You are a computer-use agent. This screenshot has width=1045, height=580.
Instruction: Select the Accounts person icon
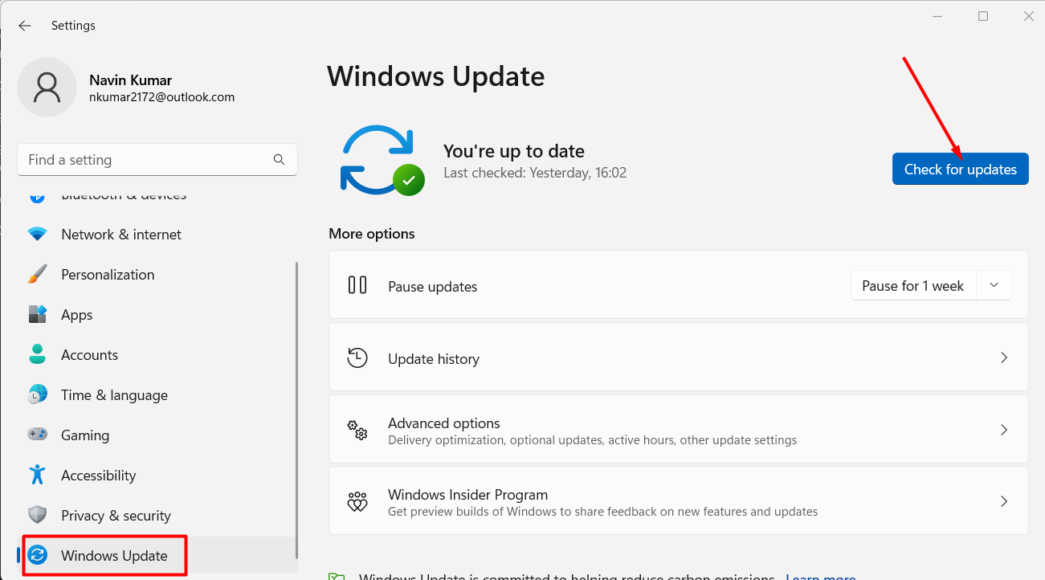tap(37, 354)
